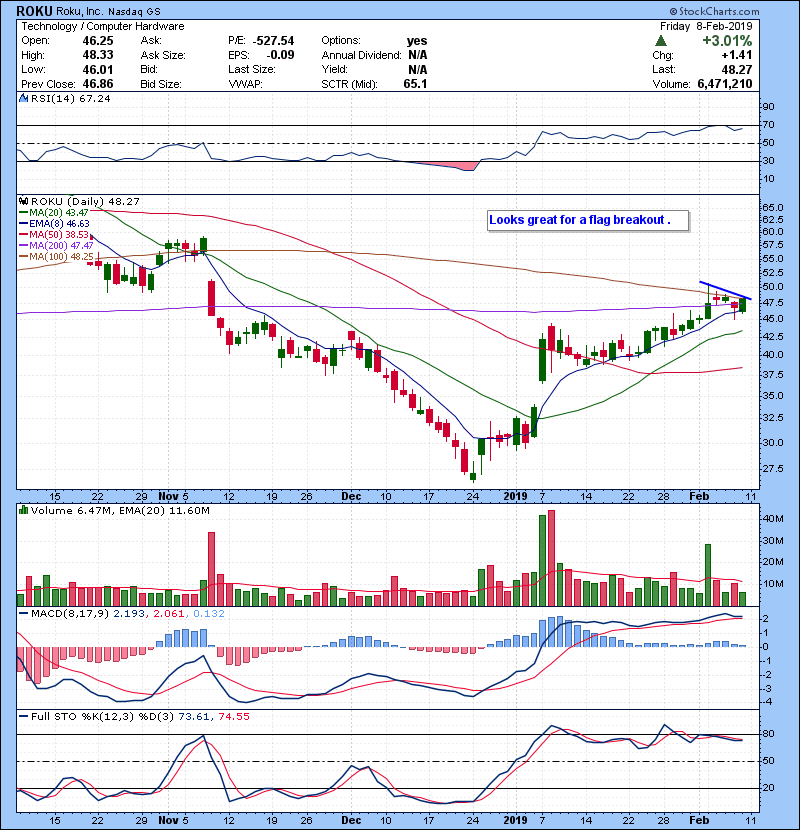Click the 40M volume axis label
Screen dimensions: 800x830
point(772,519)
